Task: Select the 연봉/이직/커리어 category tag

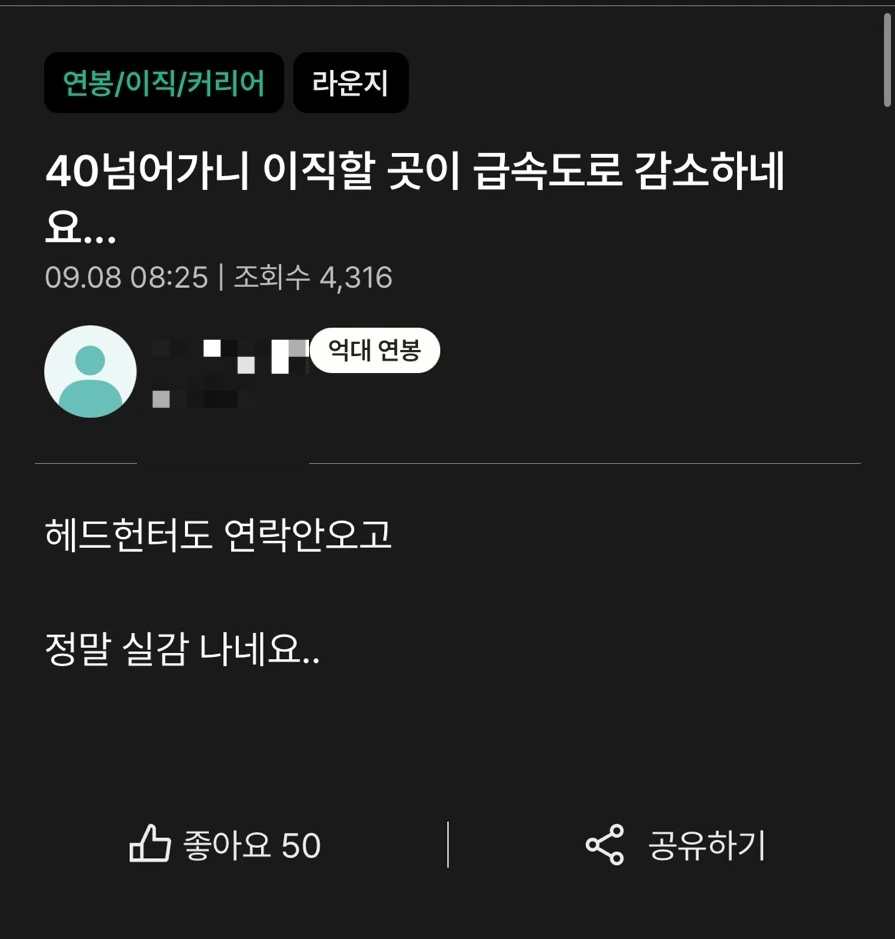Action: [x=163, y=83]
